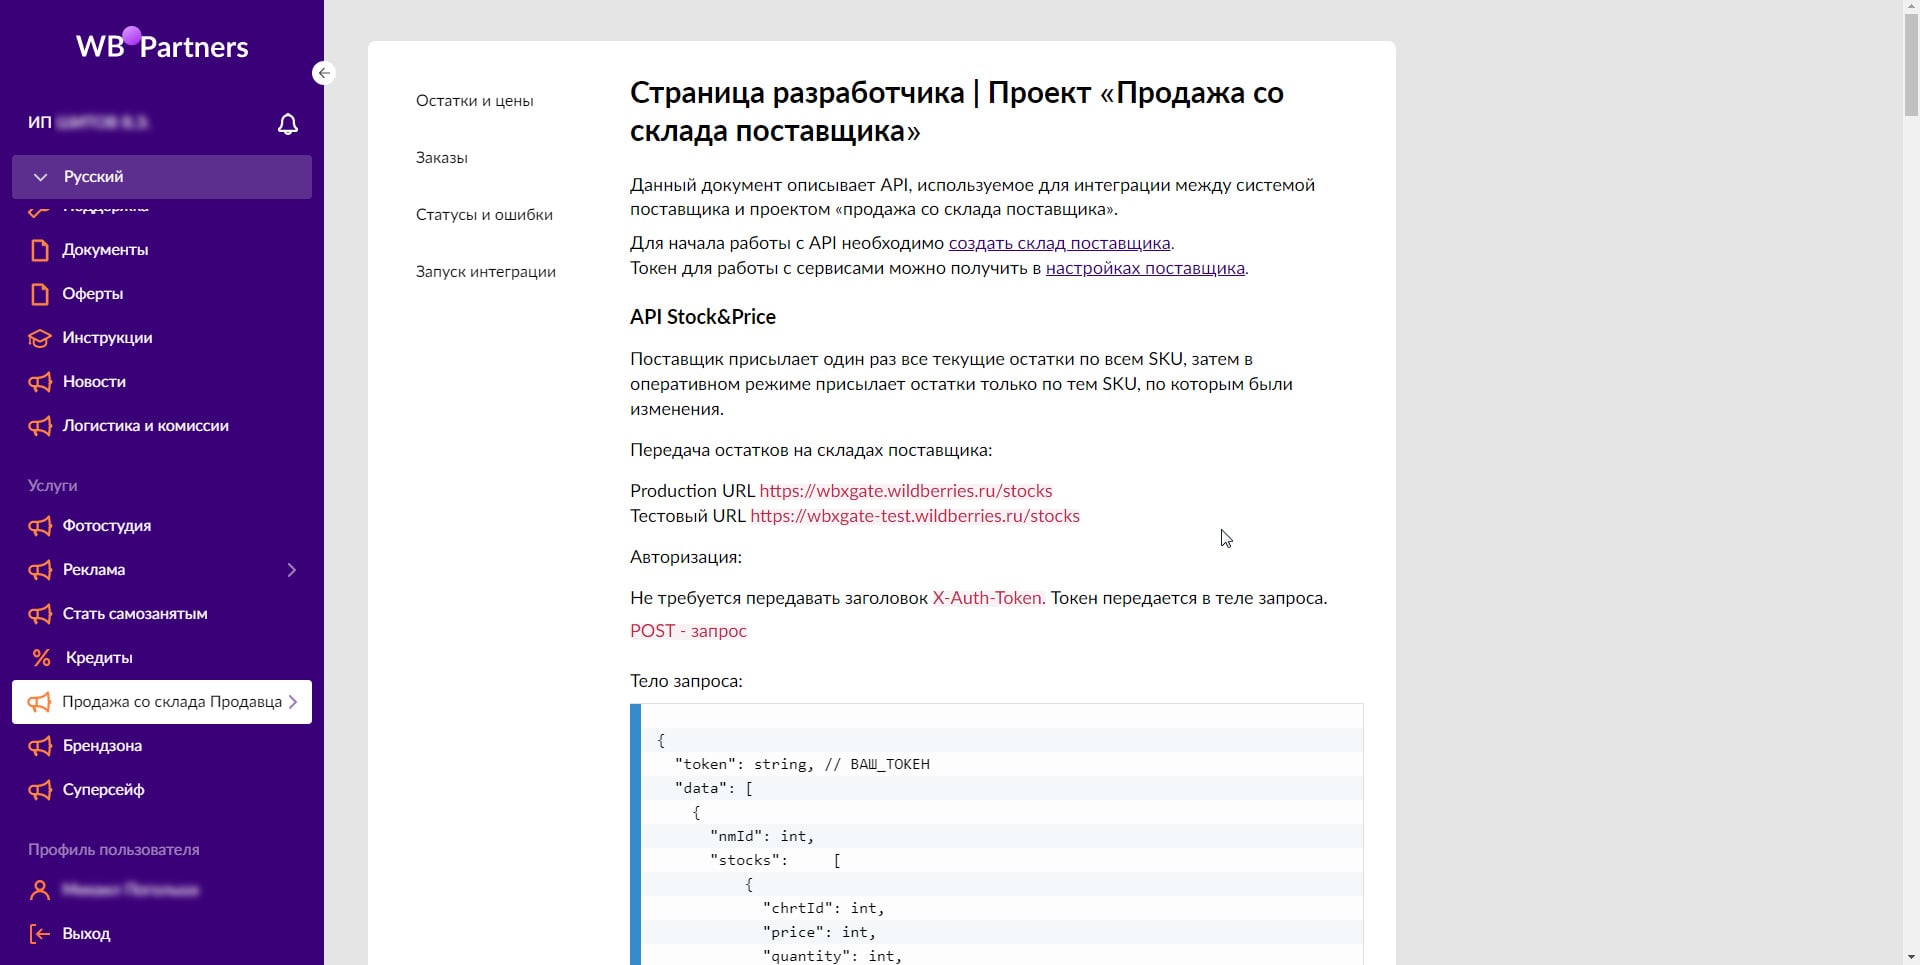1920x965 pixels.
Task: Log out via Выход text
Action: tap(86, 934)
